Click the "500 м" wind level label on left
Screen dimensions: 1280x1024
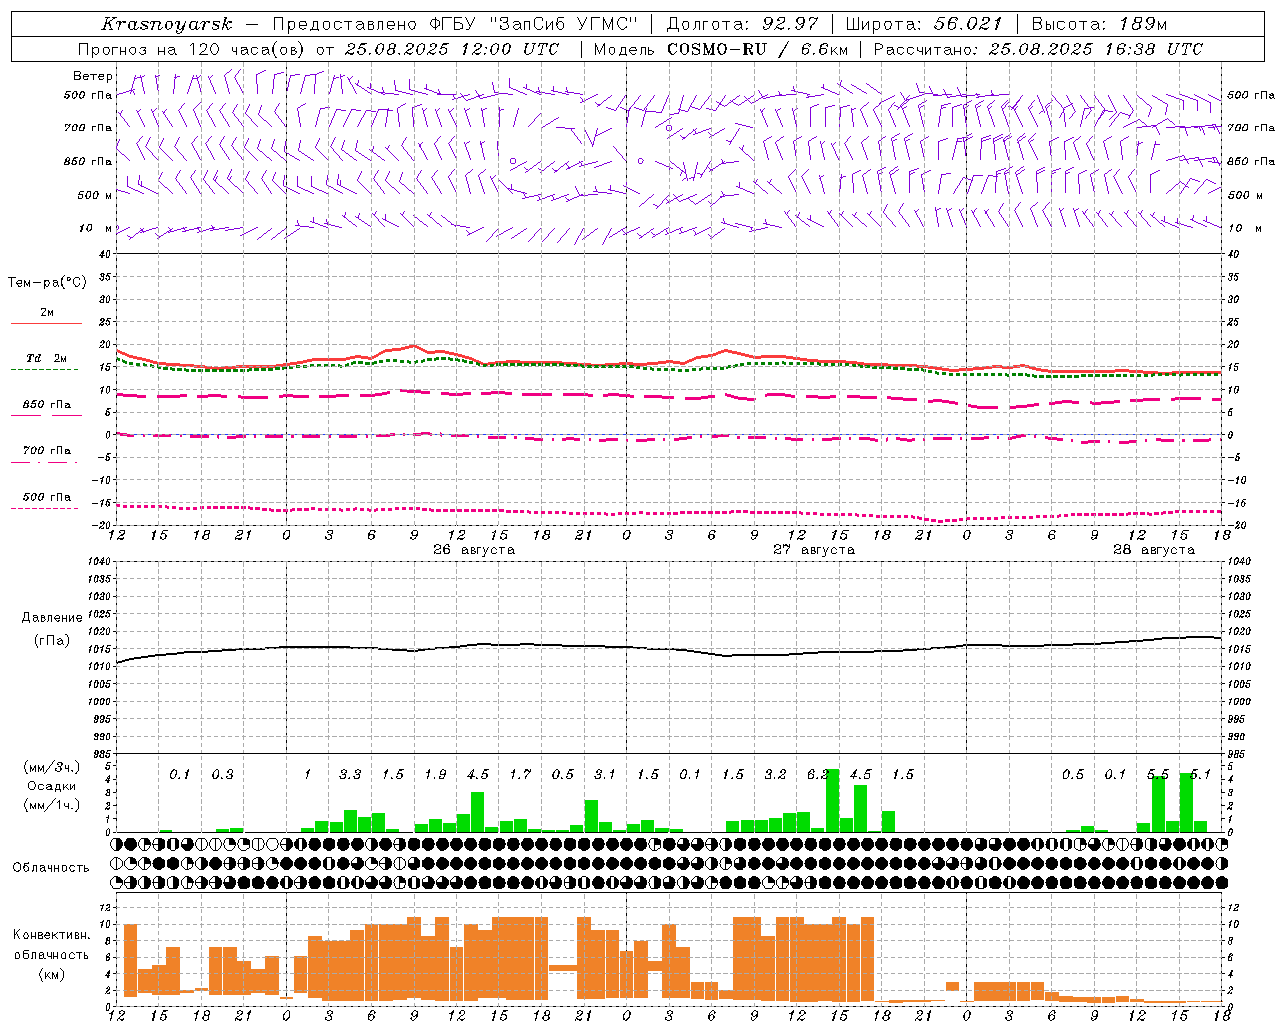[95, 195]
